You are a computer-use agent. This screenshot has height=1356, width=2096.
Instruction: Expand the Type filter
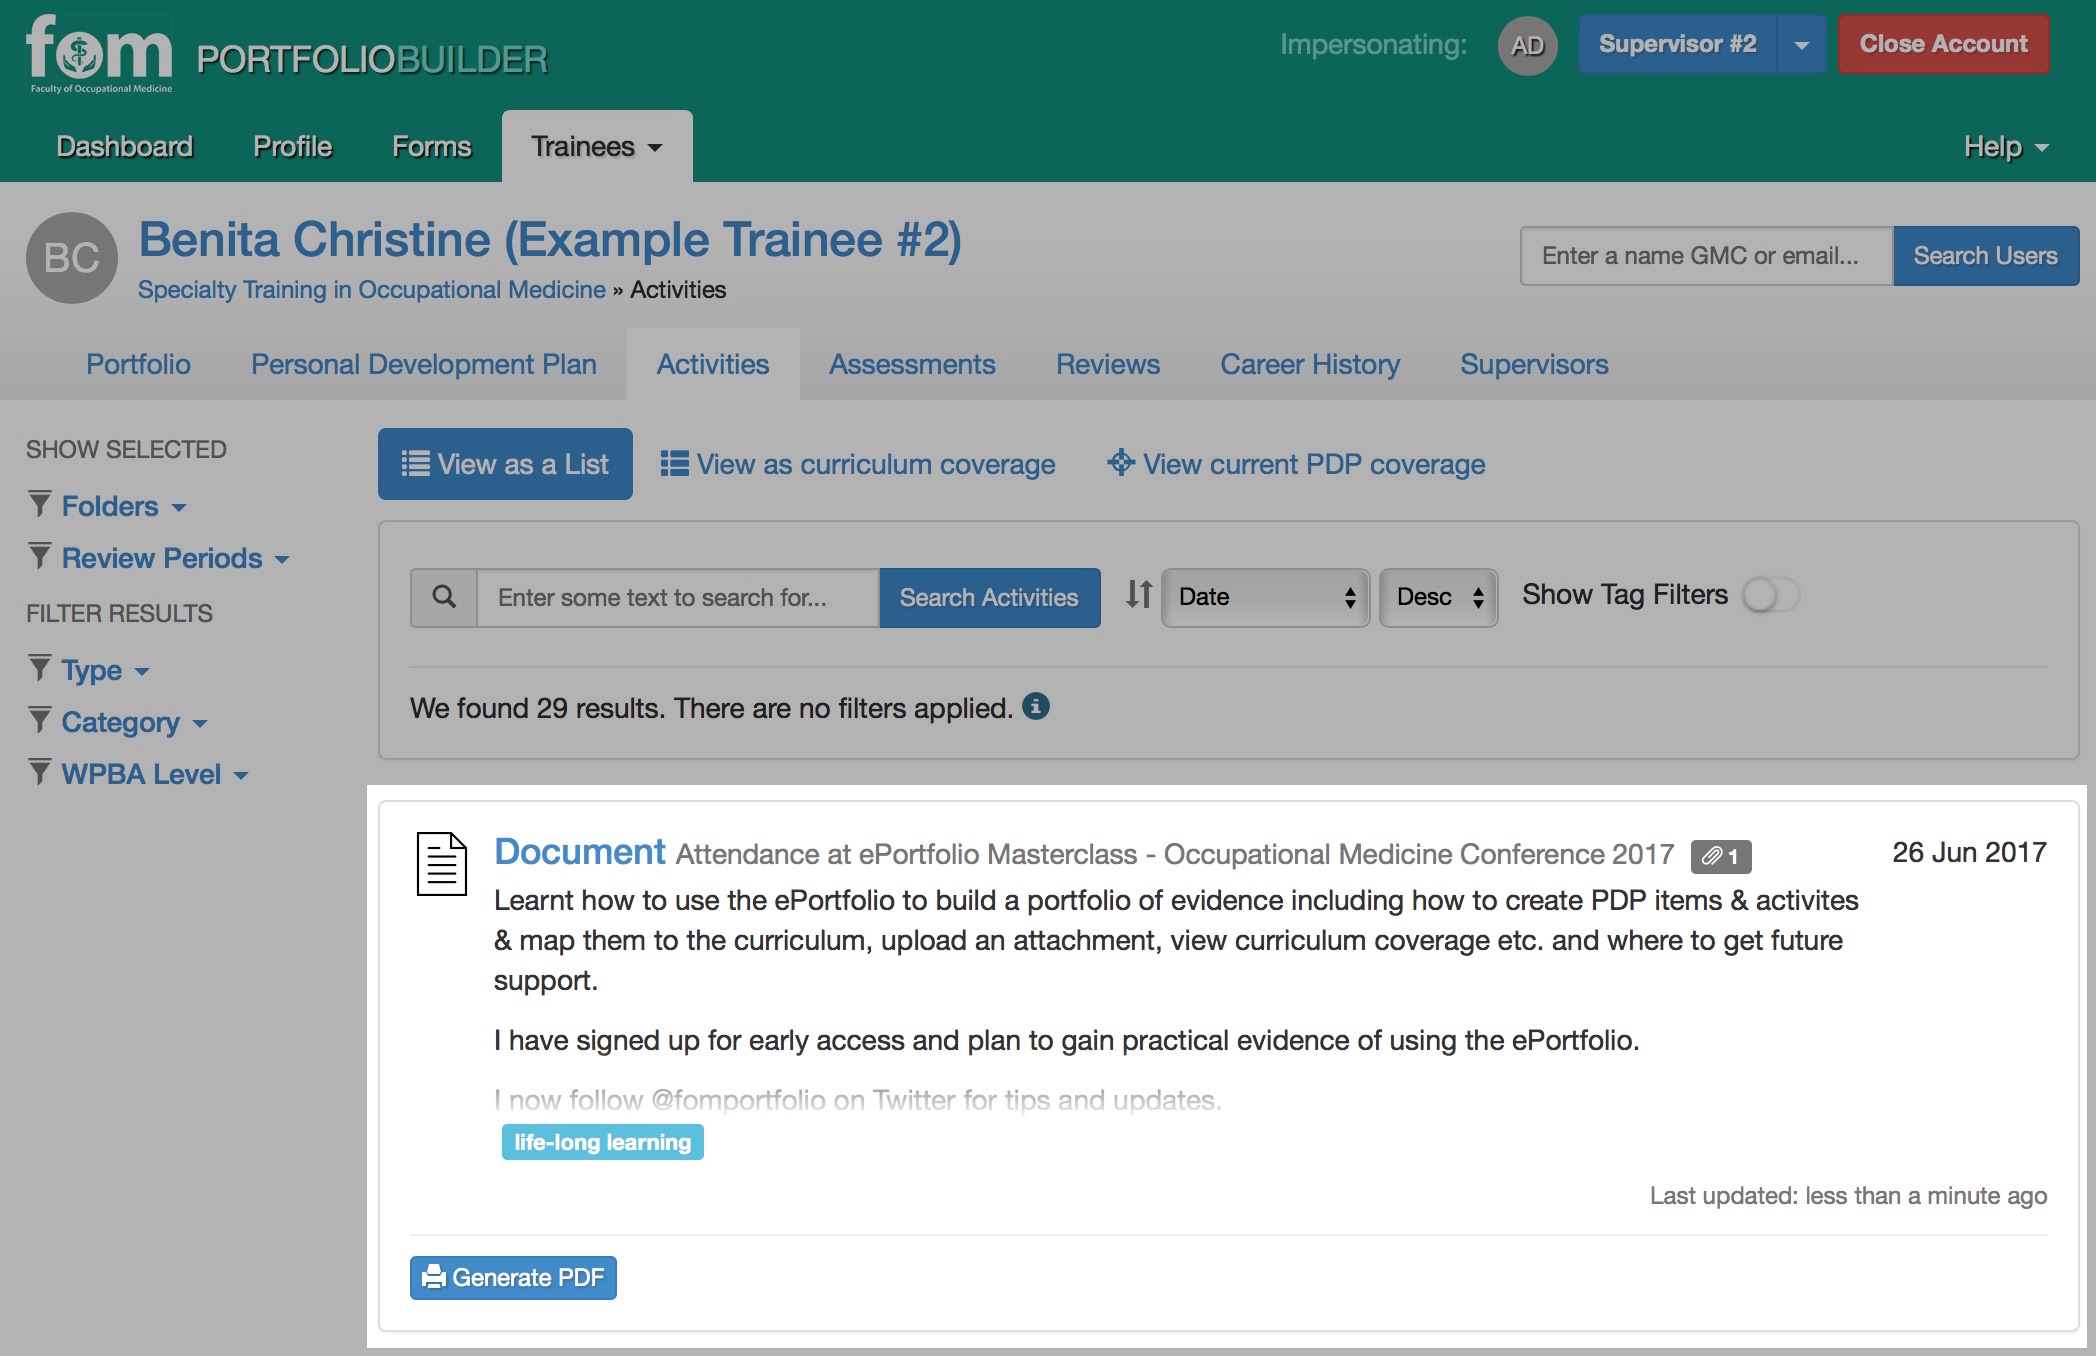click(105, 670)
